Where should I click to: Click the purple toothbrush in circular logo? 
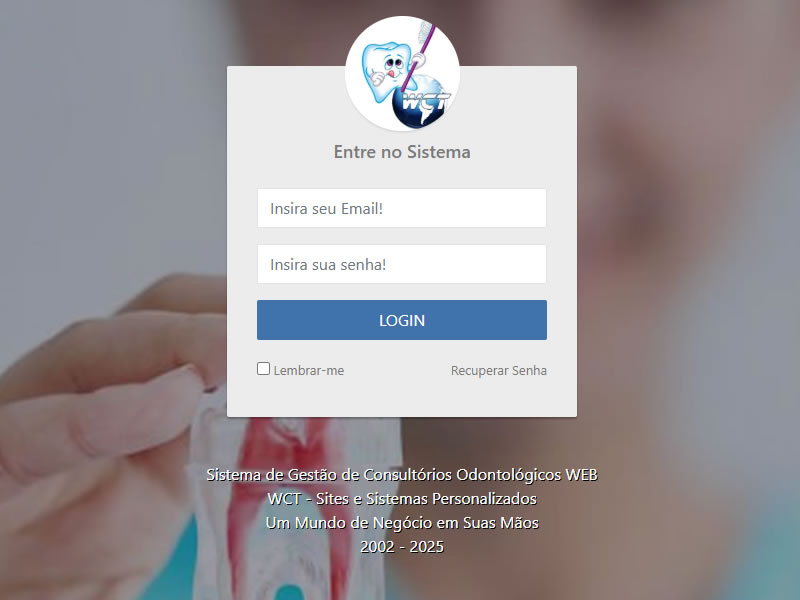pyautogui.click(x=418, y=54)
